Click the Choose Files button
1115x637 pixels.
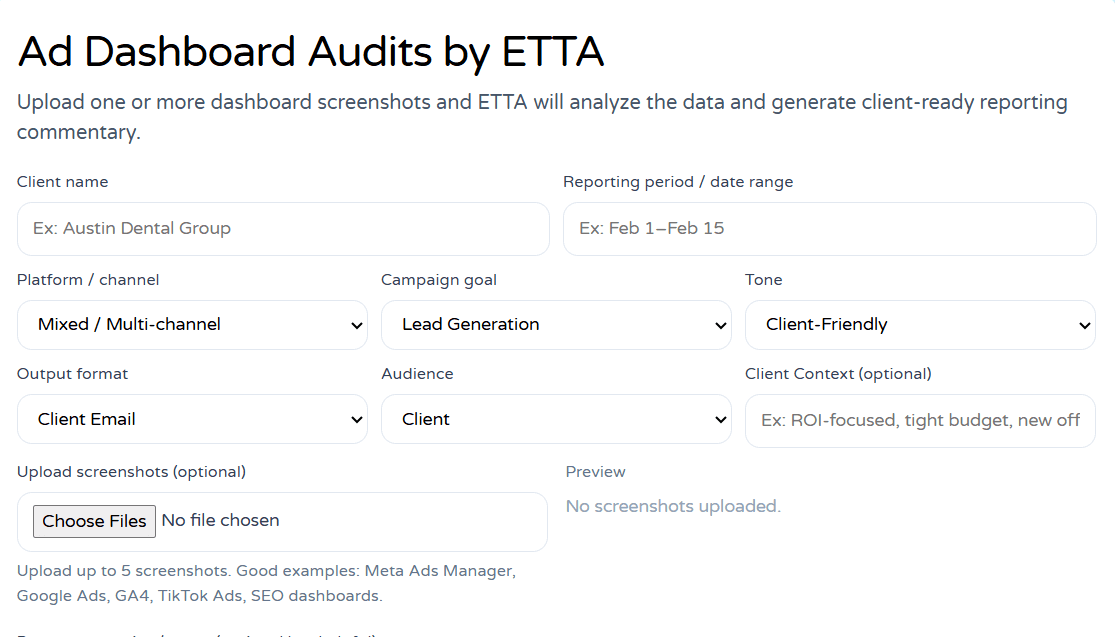click(94, 521)
